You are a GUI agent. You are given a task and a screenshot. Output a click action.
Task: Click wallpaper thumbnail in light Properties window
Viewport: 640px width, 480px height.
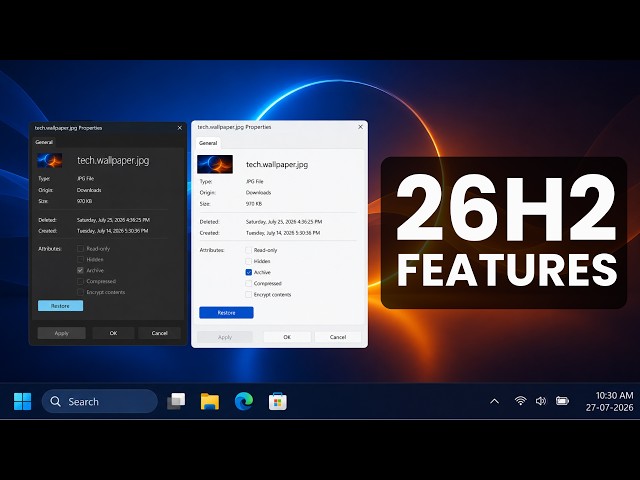coord(215,164)
